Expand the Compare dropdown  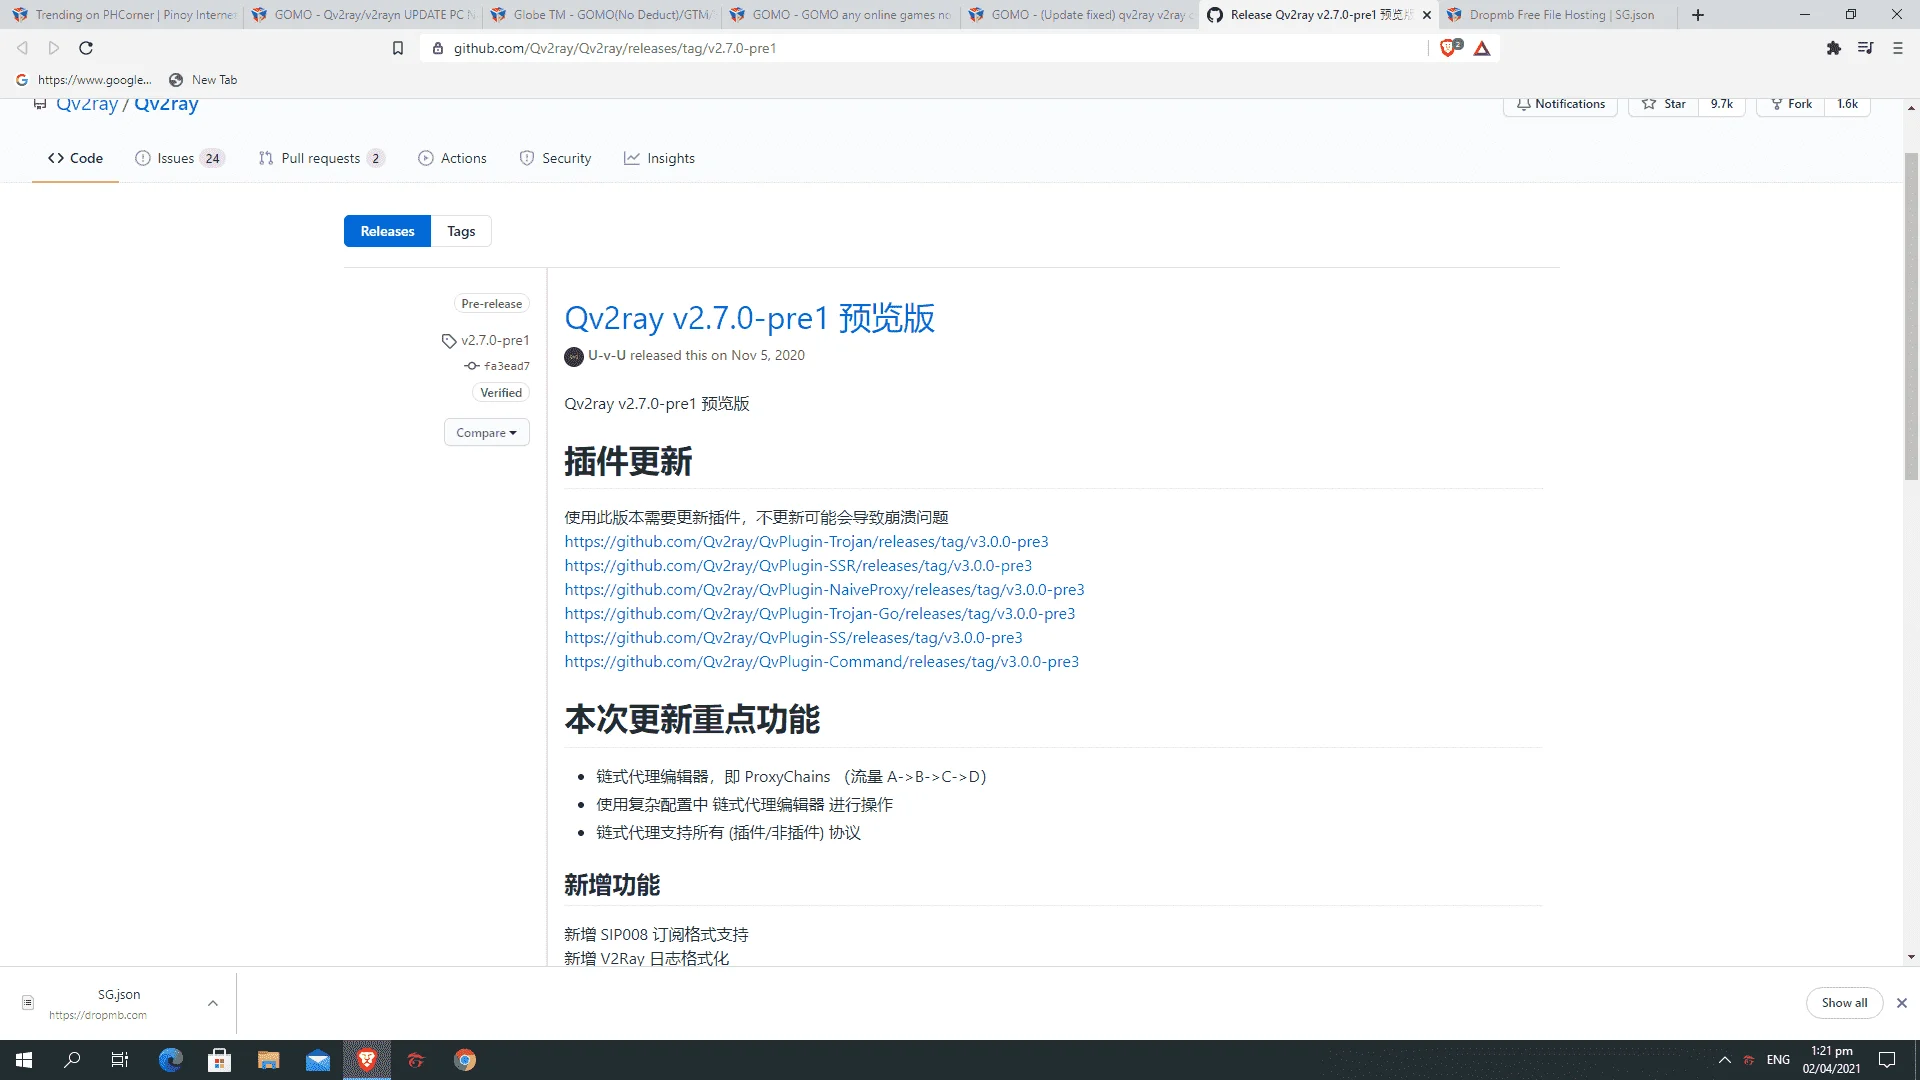[486, 433]
